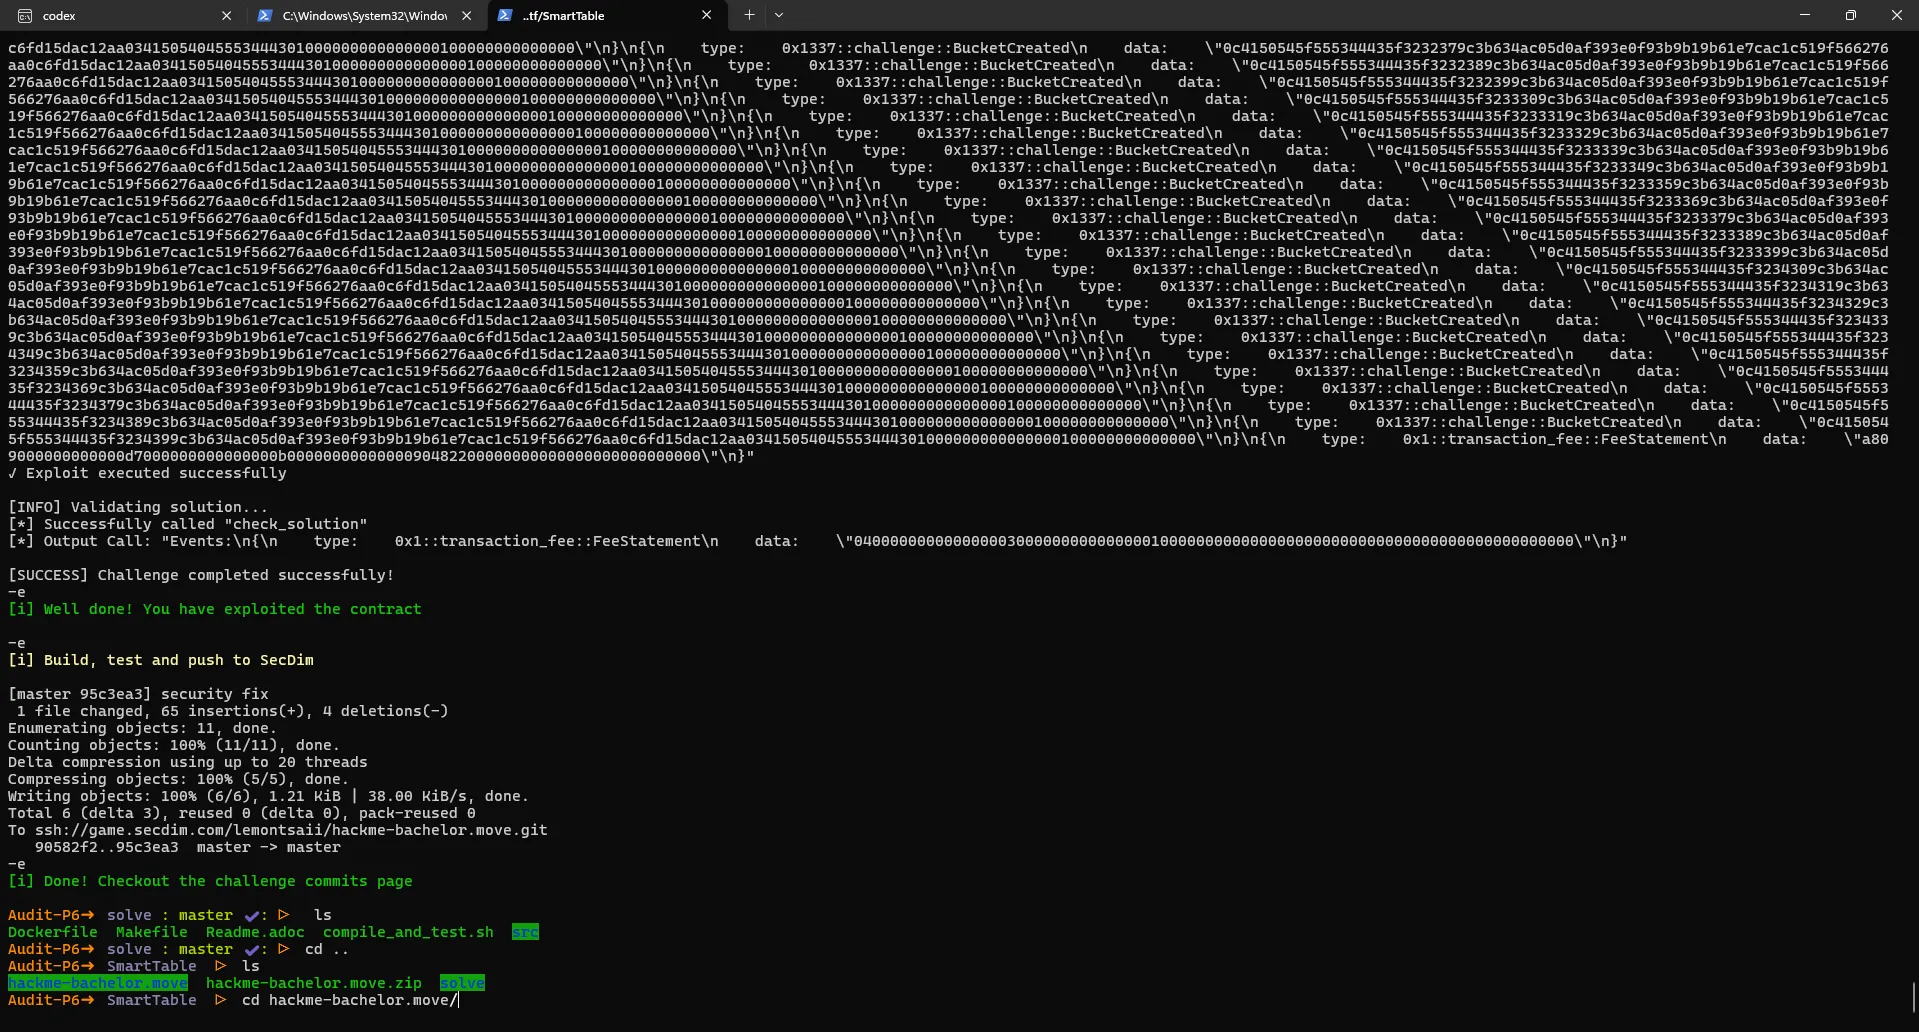Close the ..tf/SmartTable tab
The image size is (1919, 1032).
706,16
